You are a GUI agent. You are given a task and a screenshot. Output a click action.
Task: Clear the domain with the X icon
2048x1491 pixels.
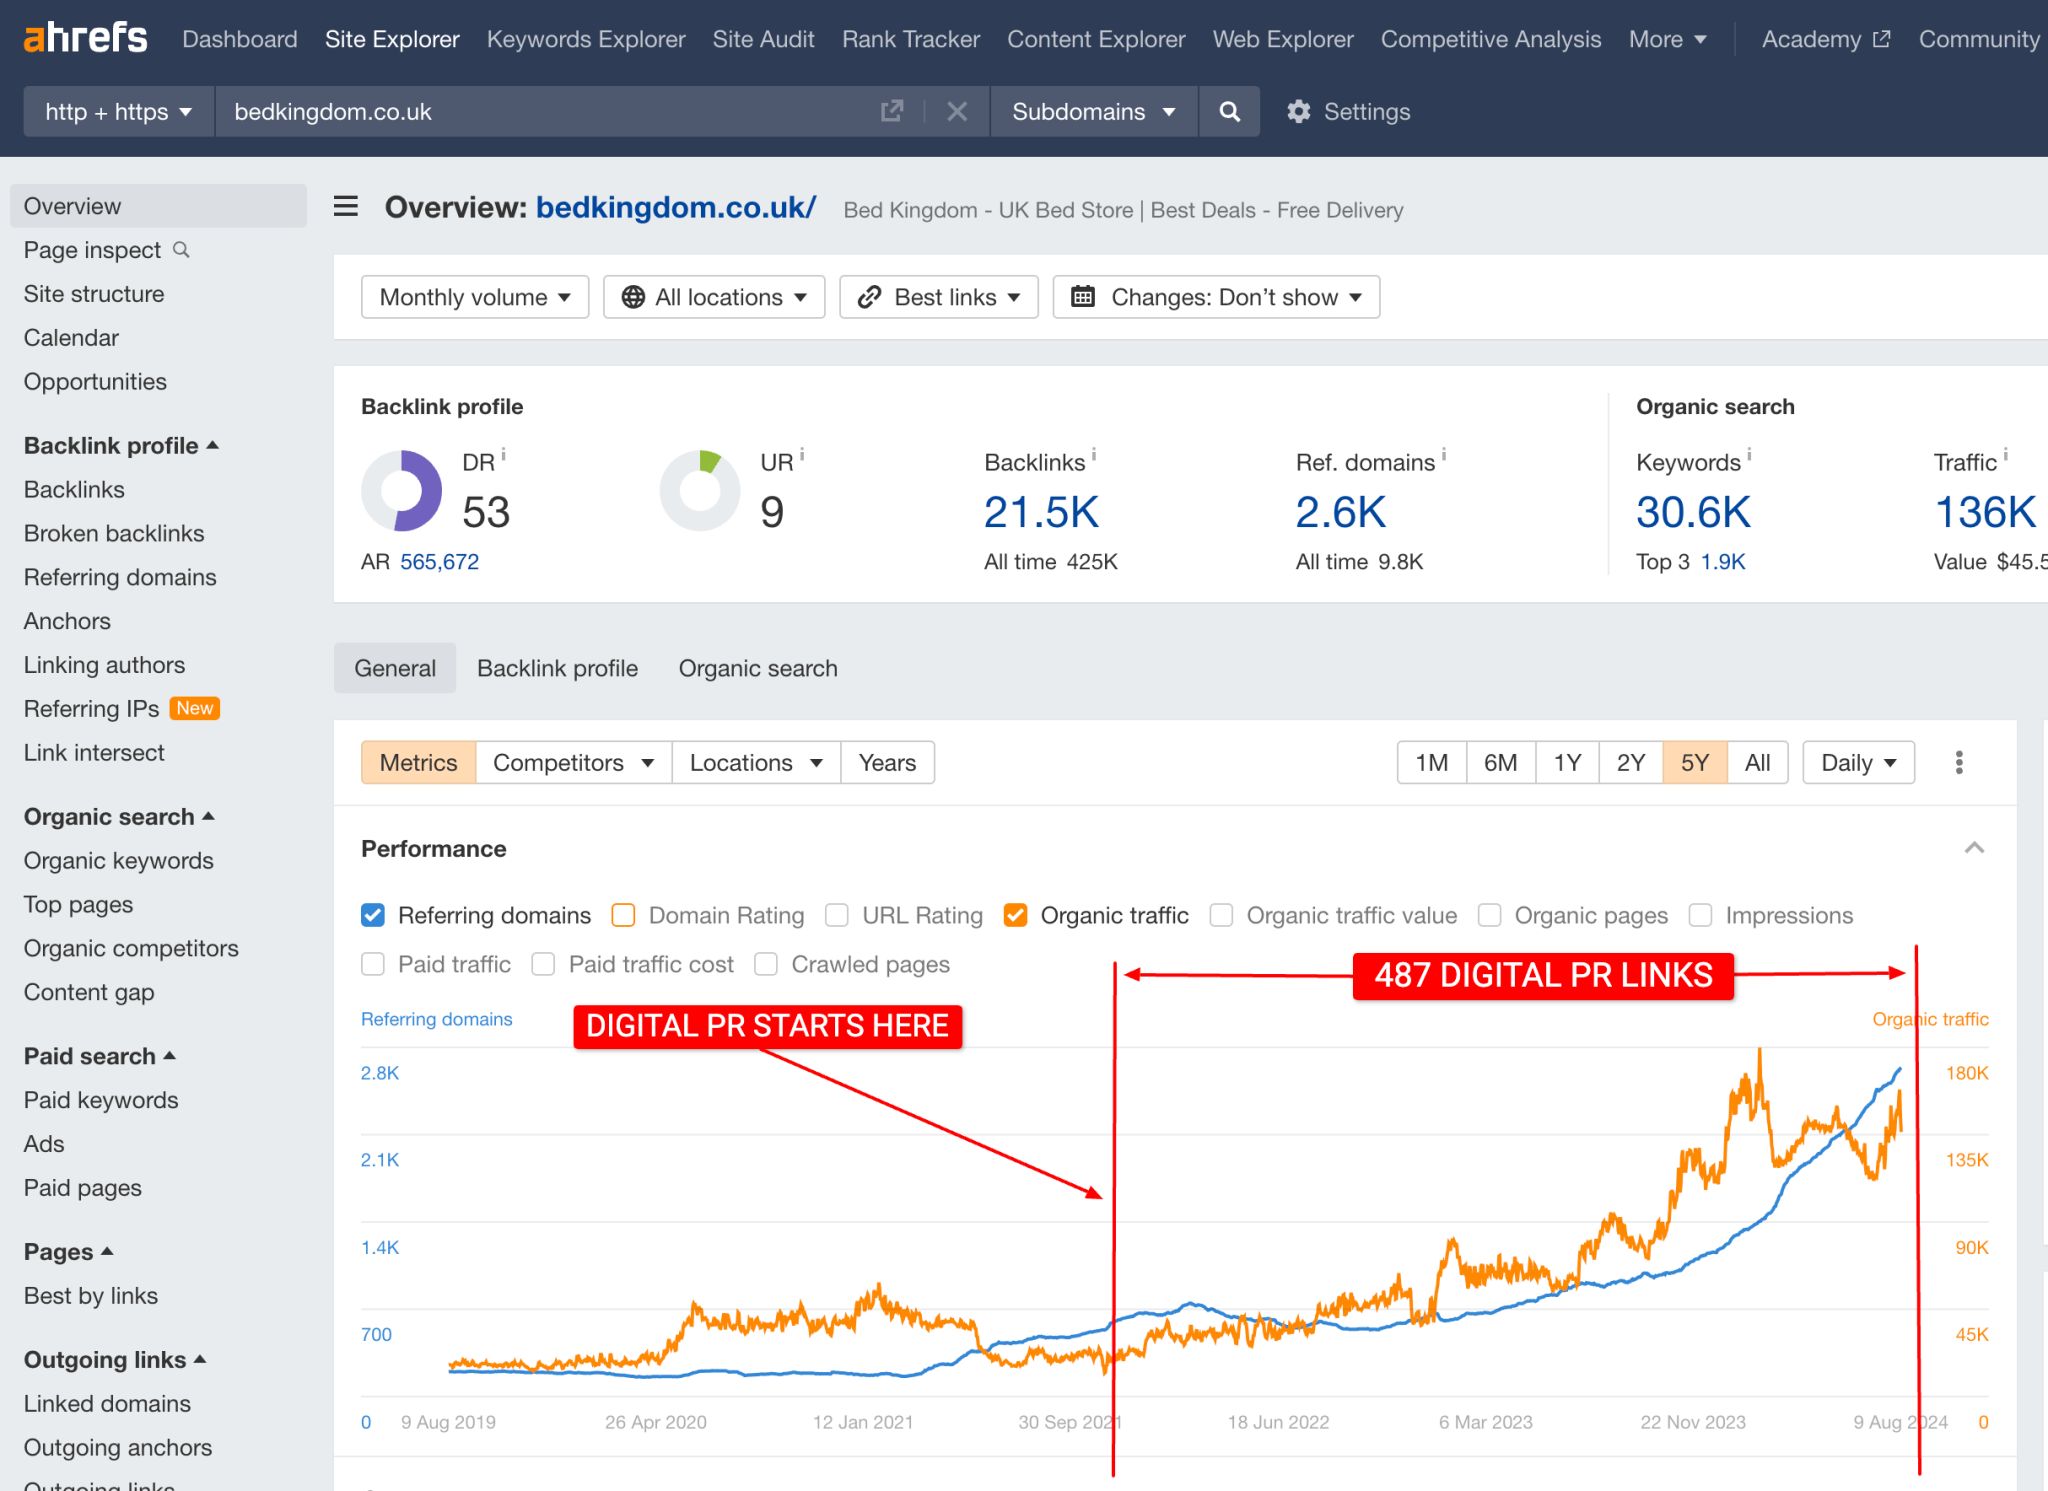957,111
